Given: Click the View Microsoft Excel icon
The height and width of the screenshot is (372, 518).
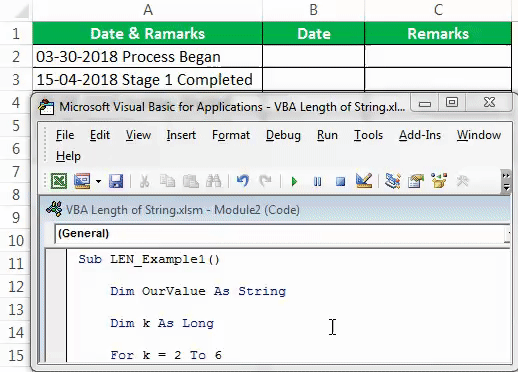Looking at the screenshot, I should pyautogui.click(x=59, y=181).
